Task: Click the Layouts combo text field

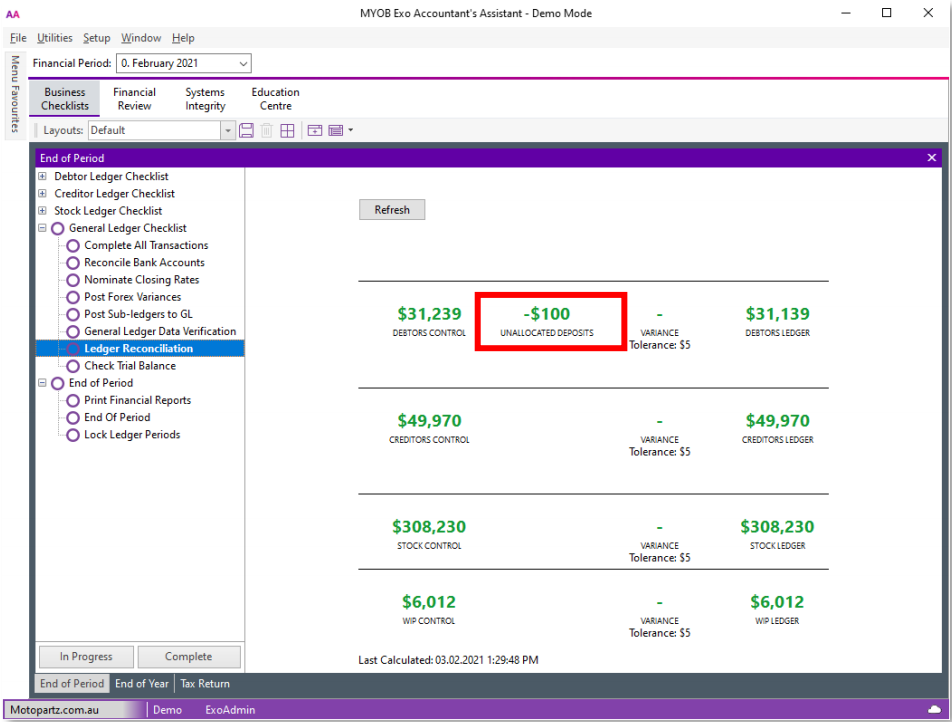Action: click(x=155, y=131)
